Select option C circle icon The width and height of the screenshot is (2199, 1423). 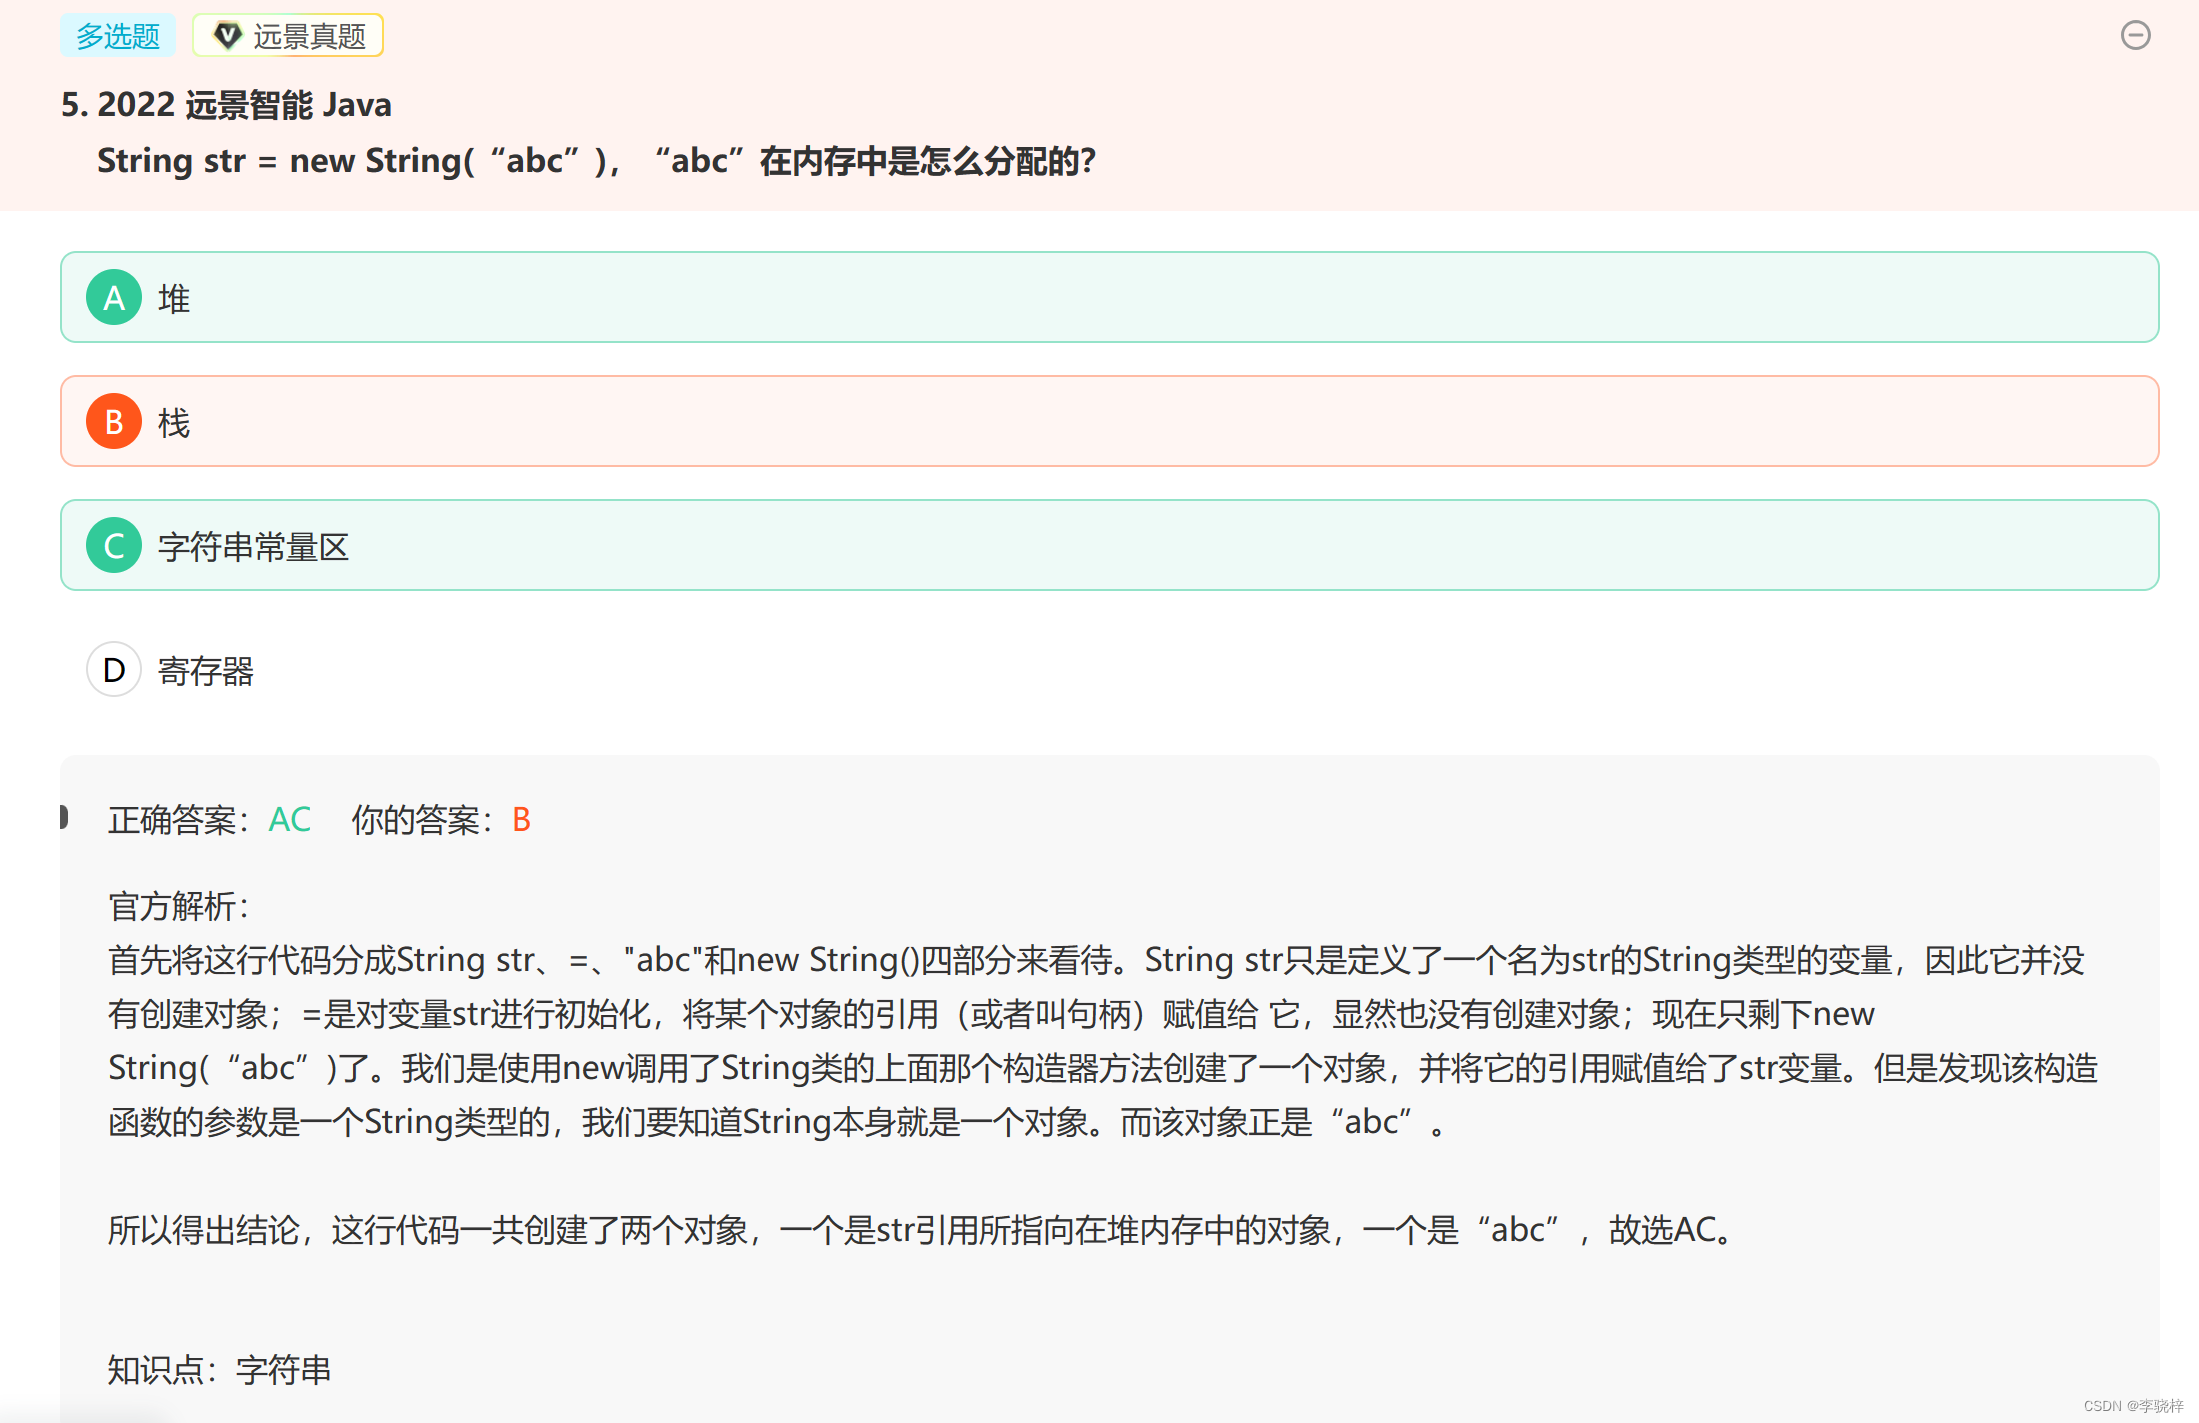coord(114,546)
